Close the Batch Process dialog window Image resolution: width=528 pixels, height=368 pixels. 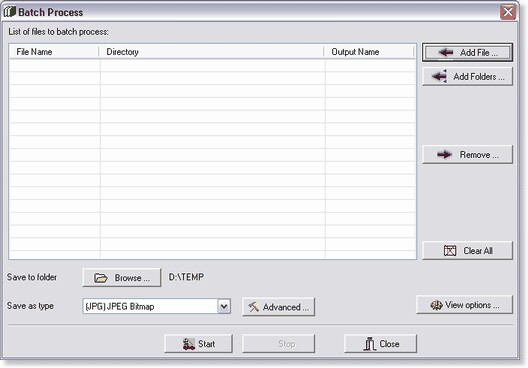[508, 12]
